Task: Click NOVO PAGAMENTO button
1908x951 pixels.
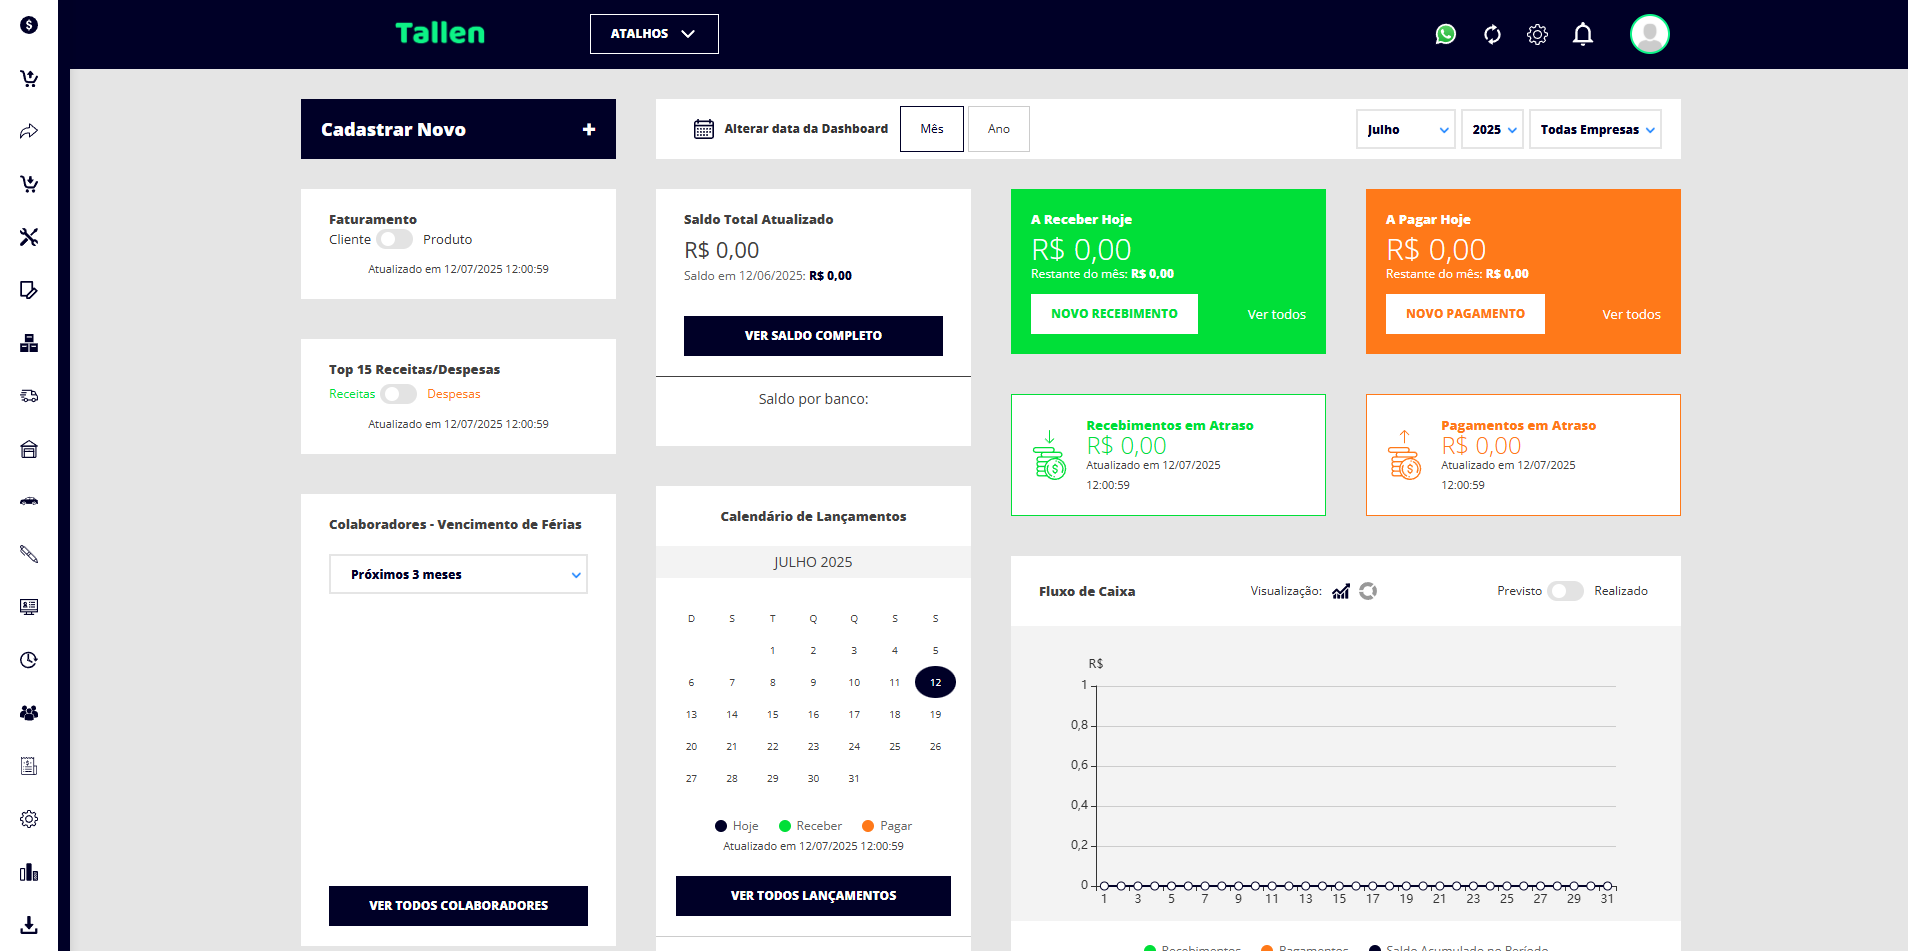Action: (x=1465, y=314)
